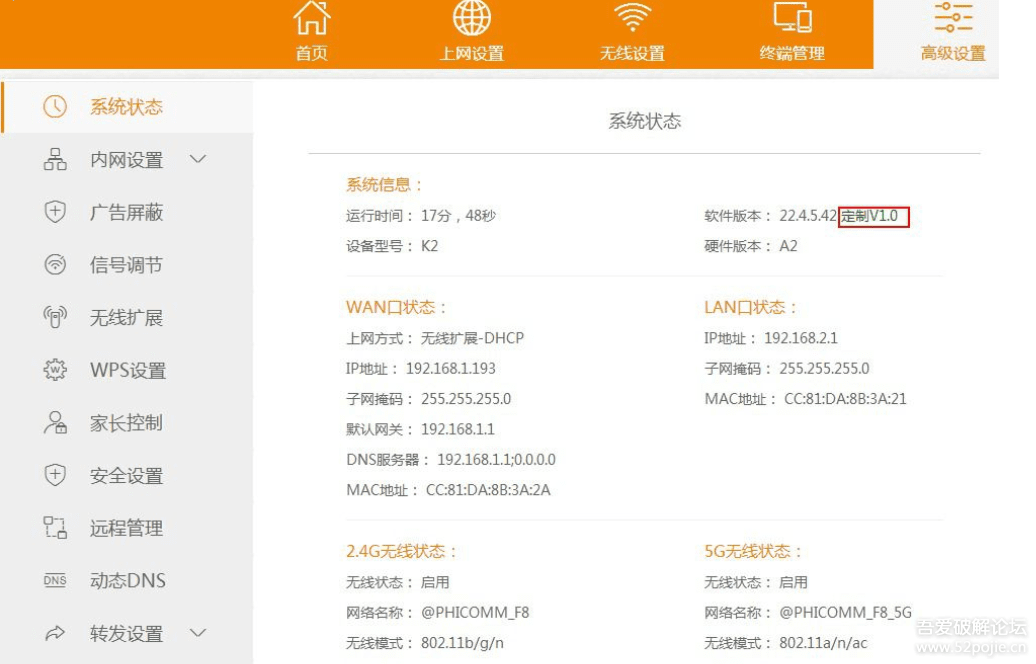Viewport: 1036px width, 664px height.
Task: Expand the 转发设置 chevron
Action: click(x=198, y=633)
